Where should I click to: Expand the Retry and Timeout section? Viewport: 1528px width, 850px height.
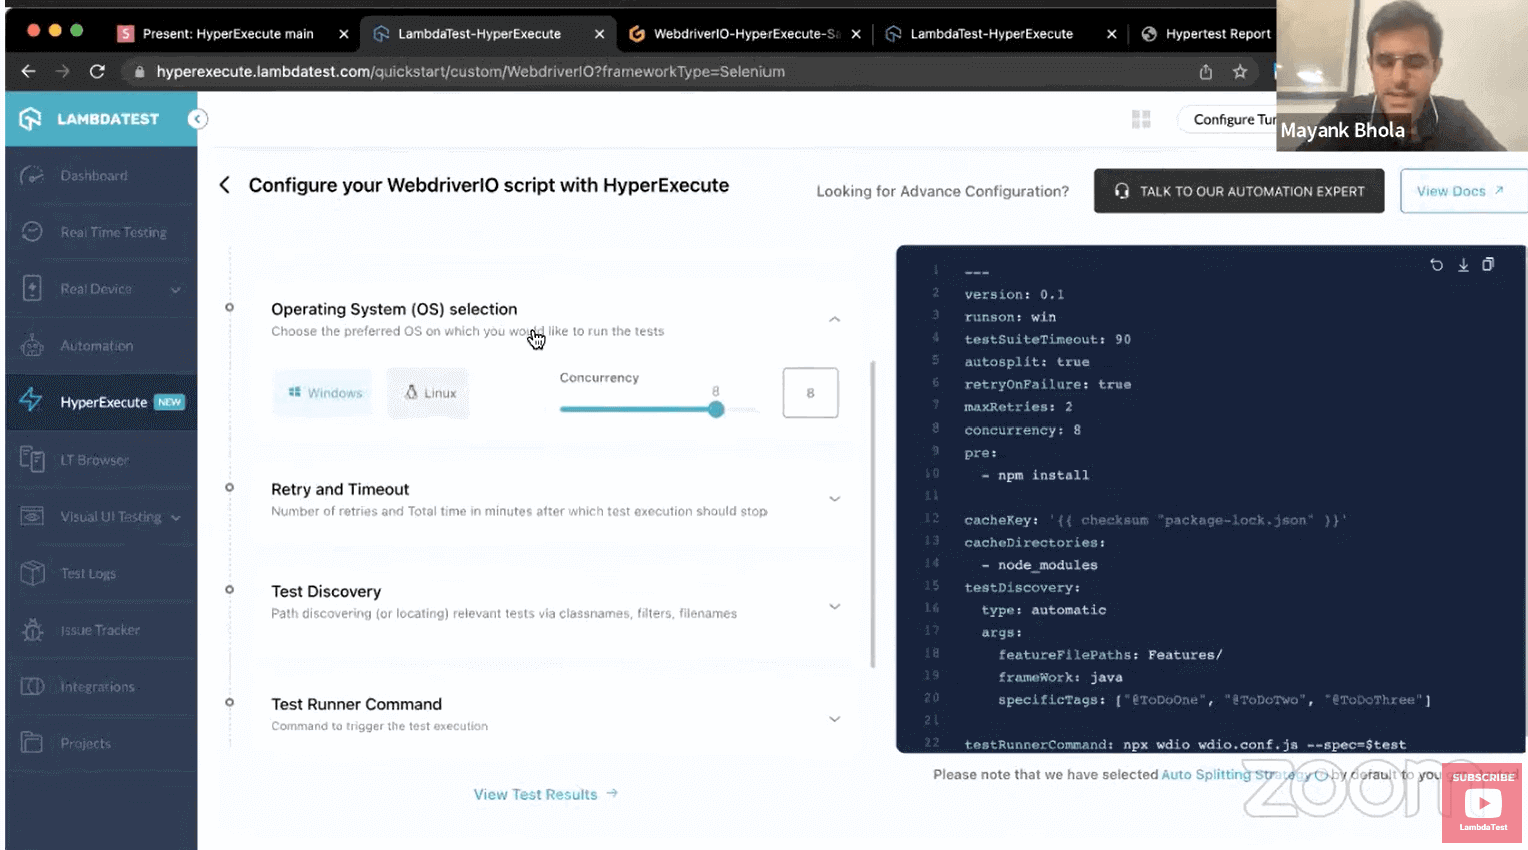tap(836, 498)
